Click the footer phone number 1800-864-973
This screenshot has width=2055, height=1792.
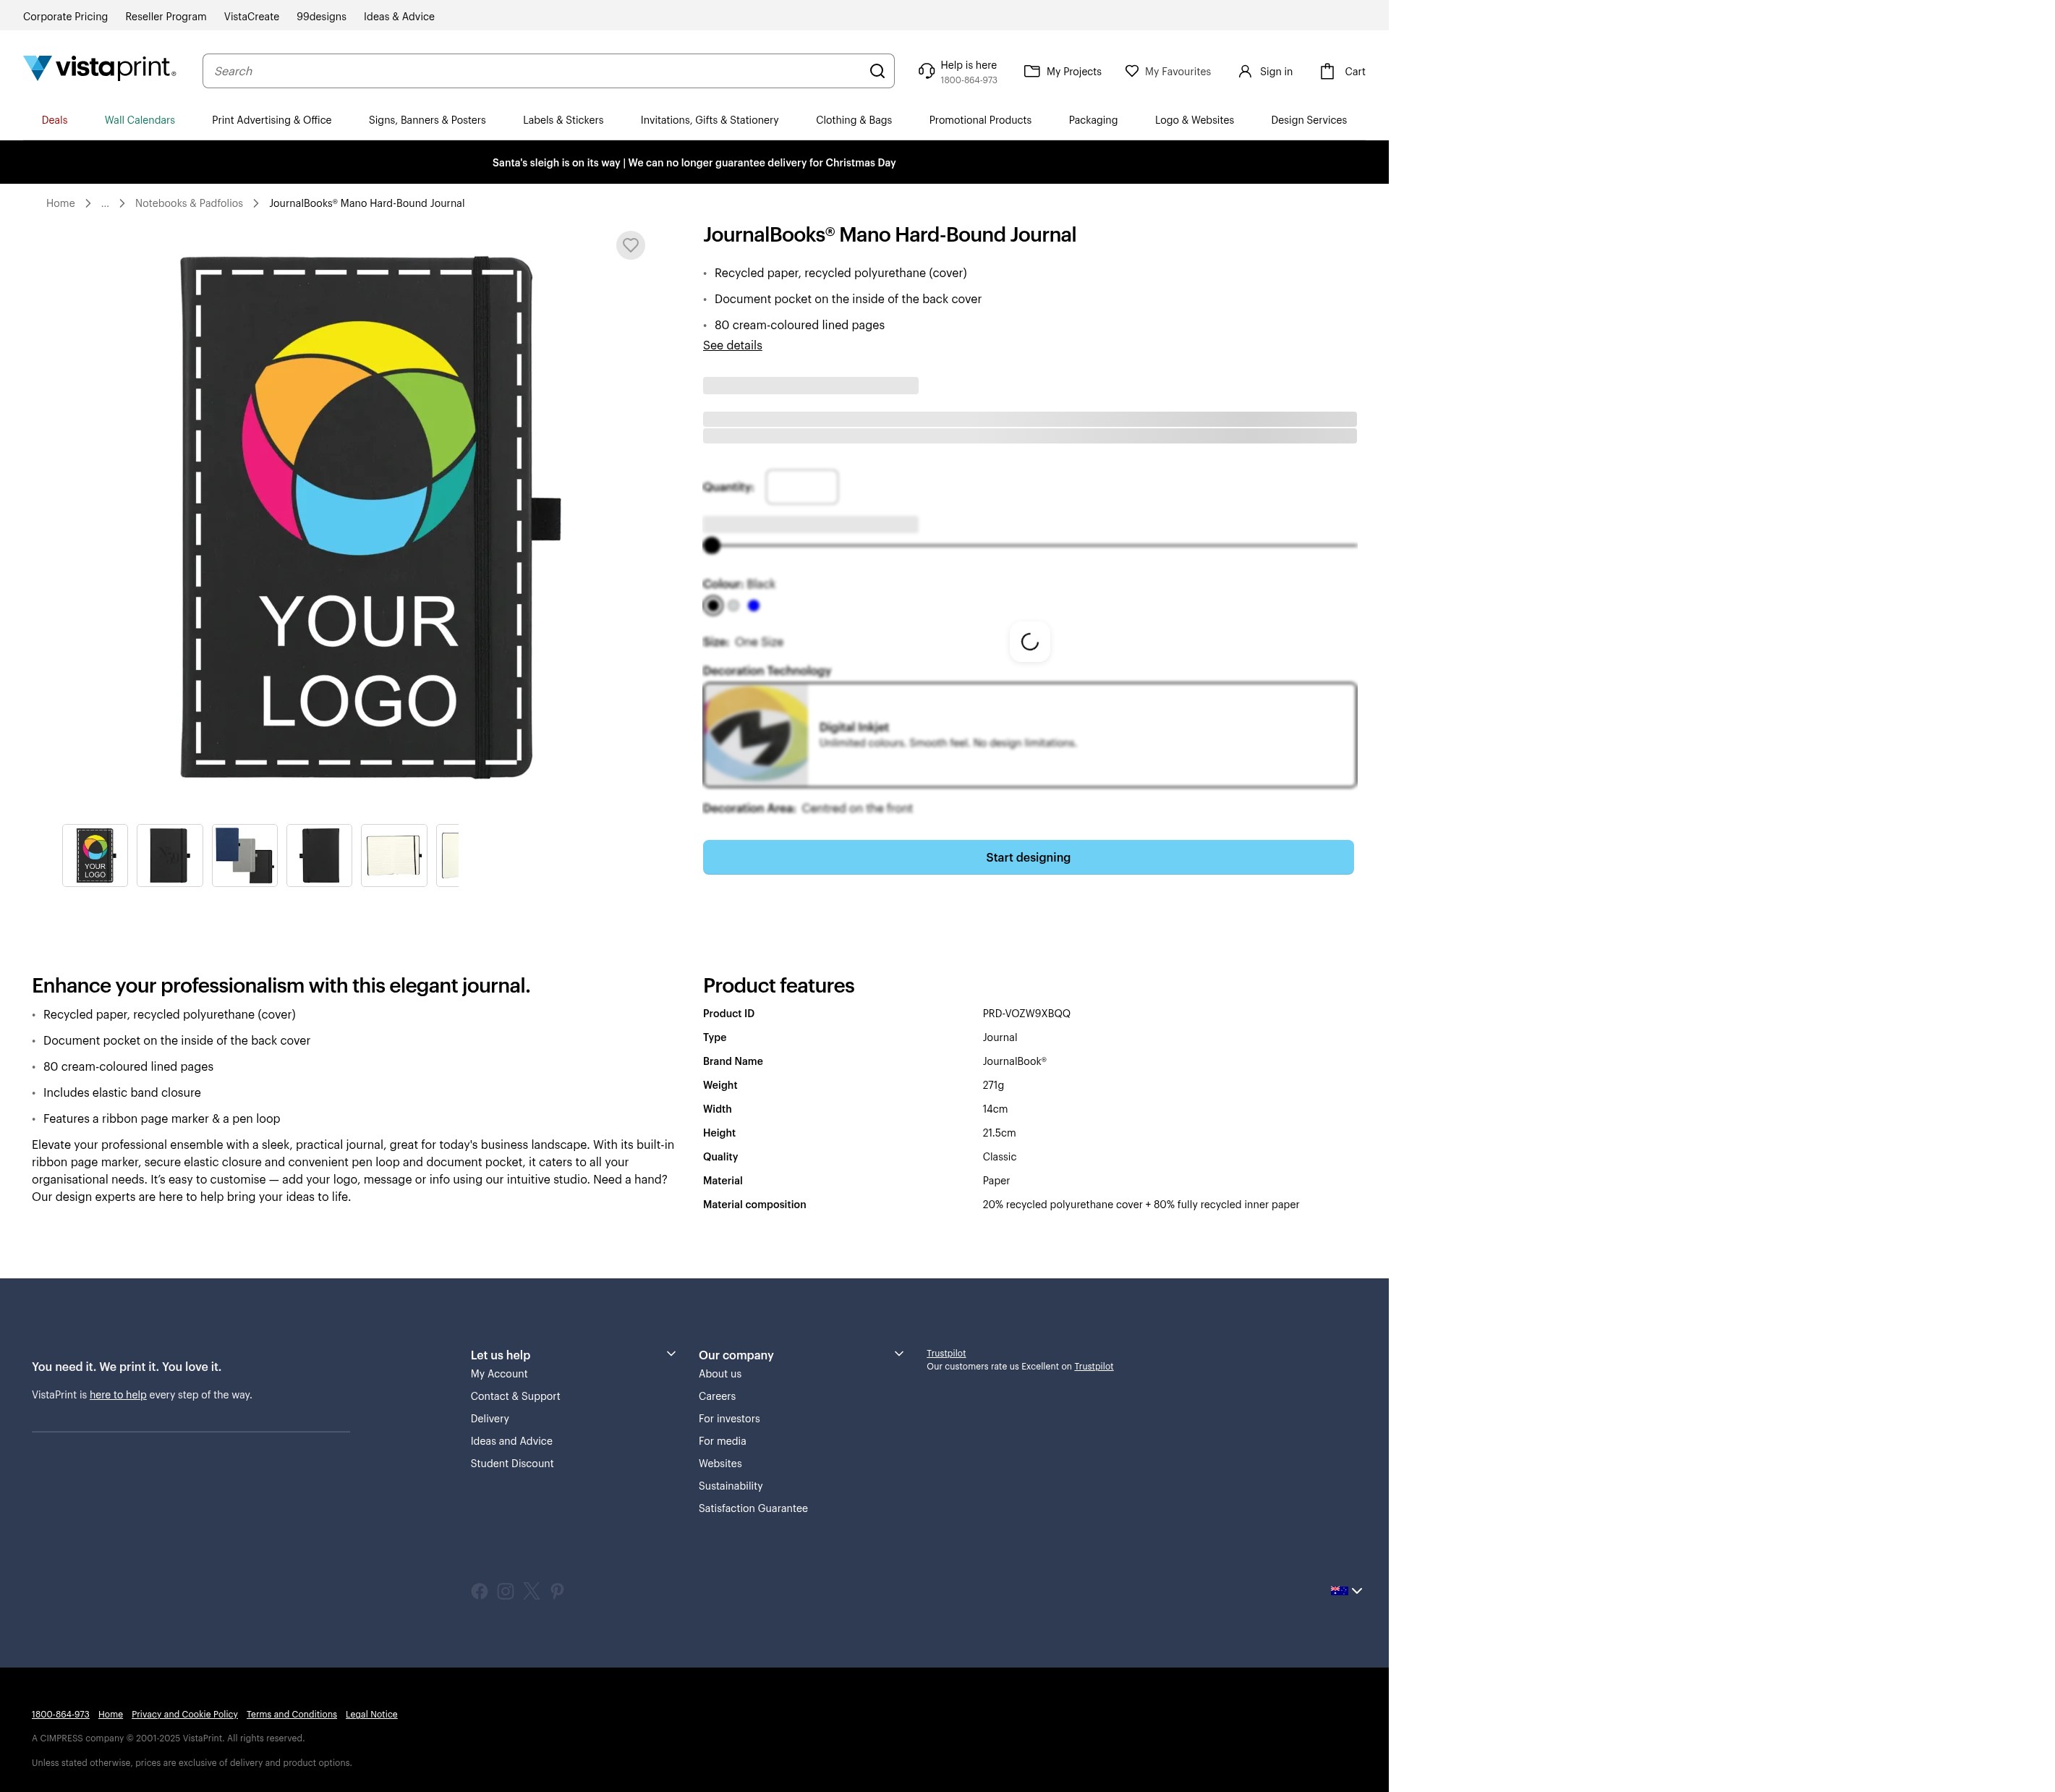point(60,1714)
